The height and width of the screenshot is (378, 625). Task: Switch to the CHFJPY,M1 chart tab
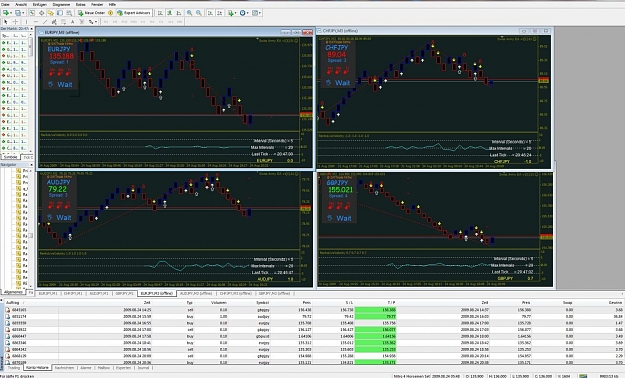tap(73, 293)
